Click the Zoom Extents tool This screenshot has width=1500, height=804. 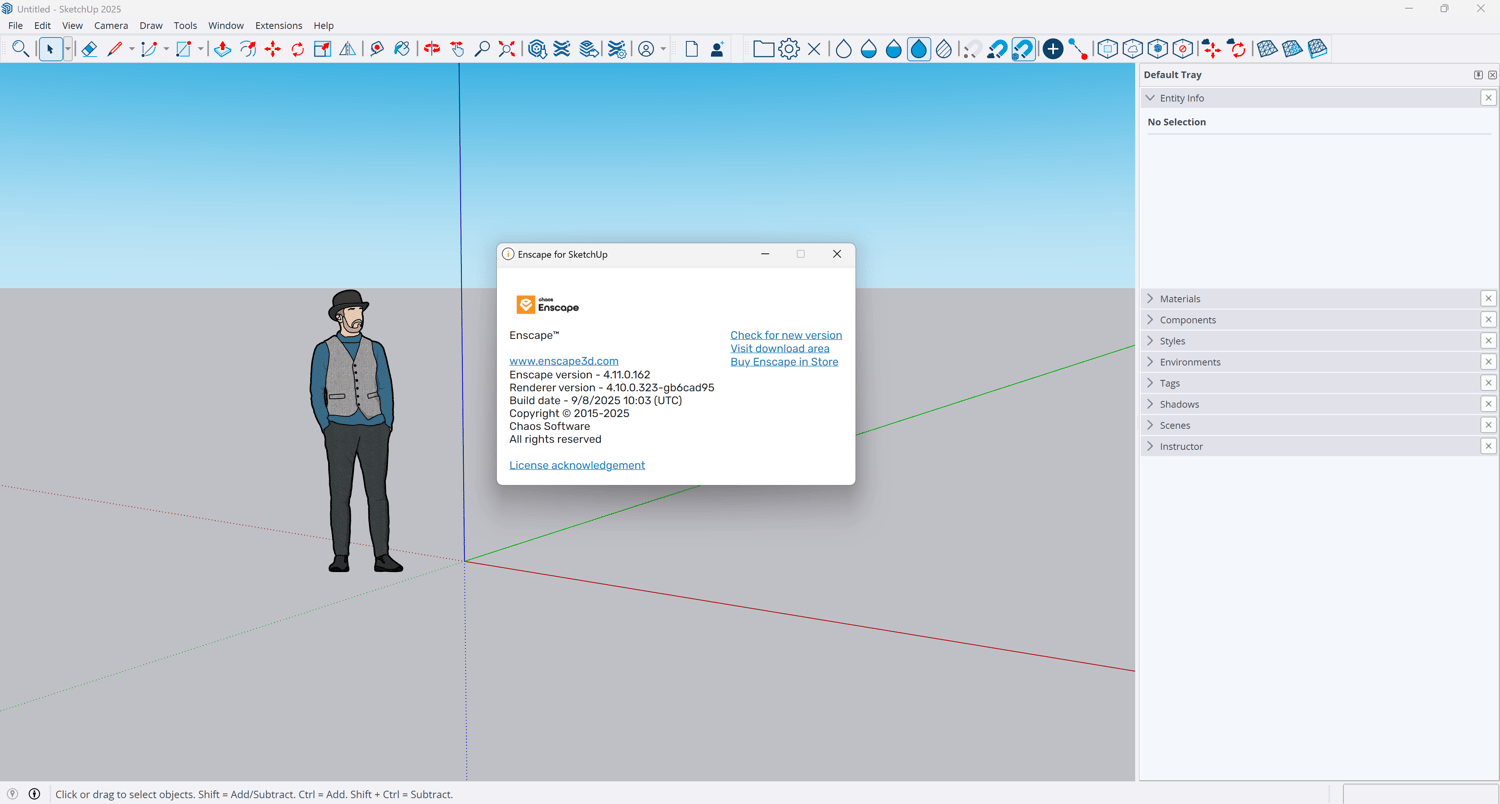[507, 49]
